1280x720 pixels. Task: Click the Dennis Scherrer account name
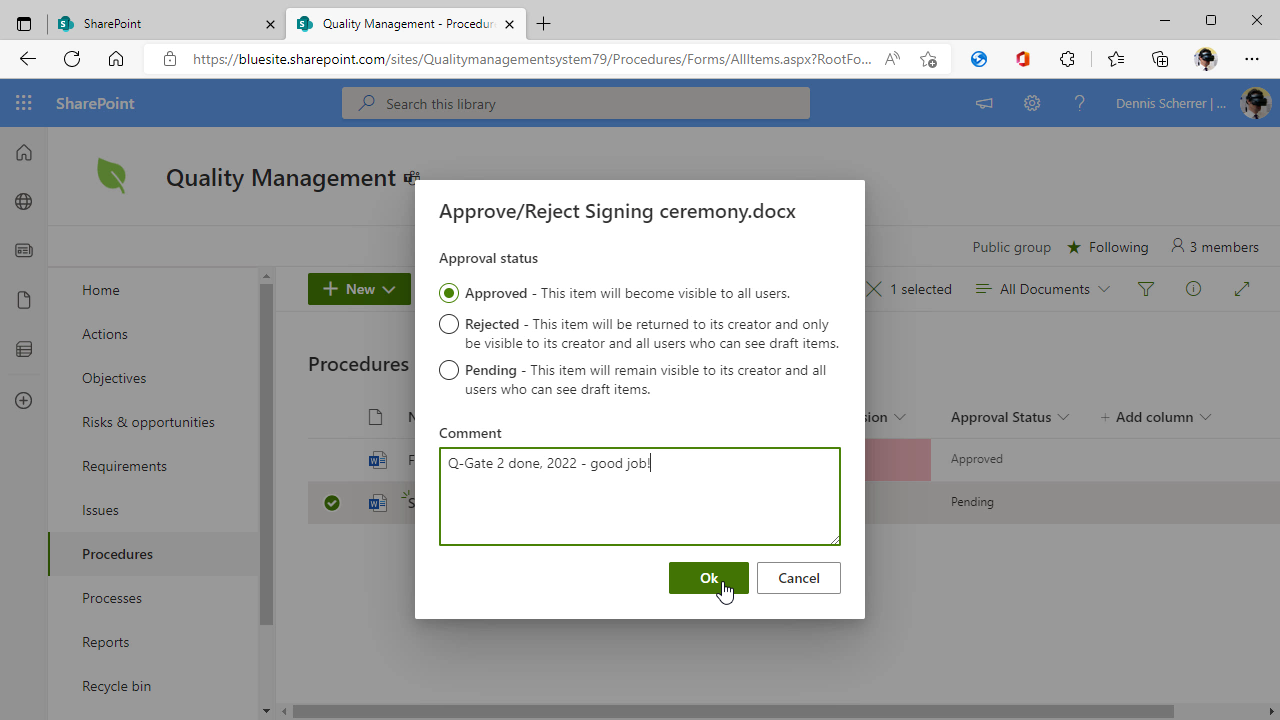[x=1171, y=103]
